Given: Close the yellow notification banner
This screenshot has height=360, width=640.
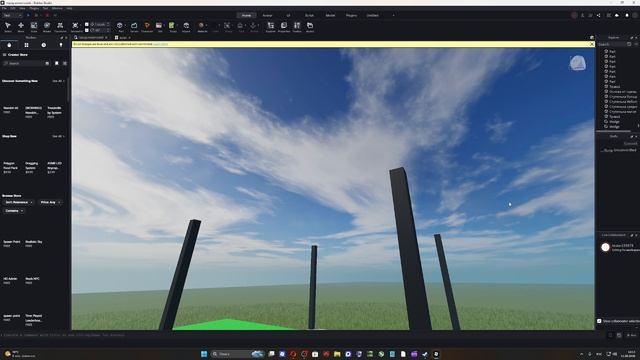Looking at the screenshot, I should click(x=592, y=44).
